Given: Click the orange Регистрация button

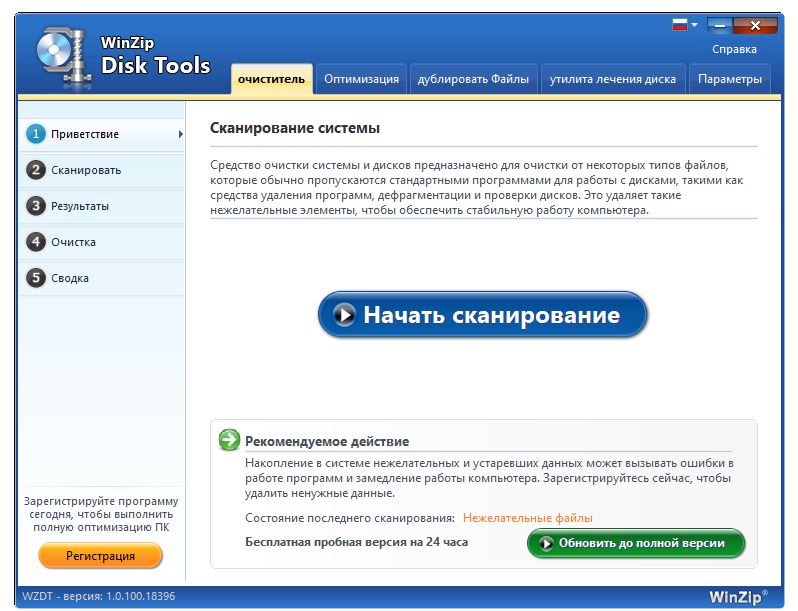Looking at the screenshot, I should [x=100, y=556].
